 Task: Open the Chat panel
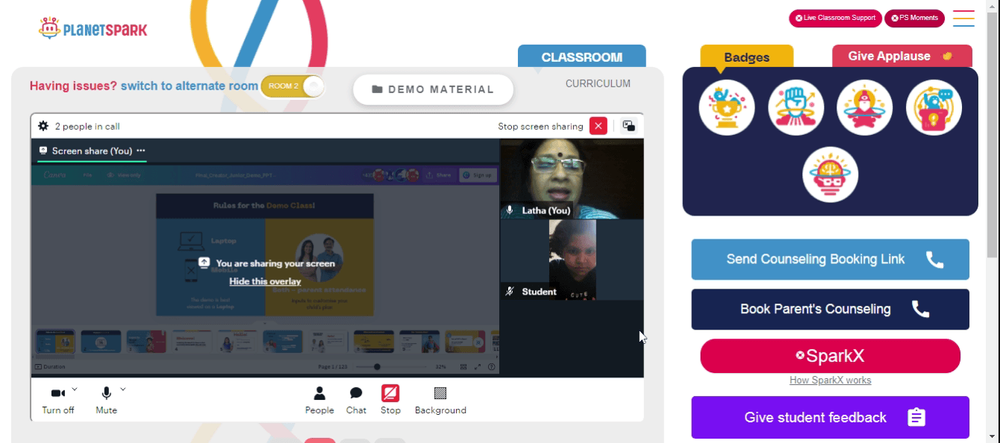pyautogui.click(x=356, y=400)
